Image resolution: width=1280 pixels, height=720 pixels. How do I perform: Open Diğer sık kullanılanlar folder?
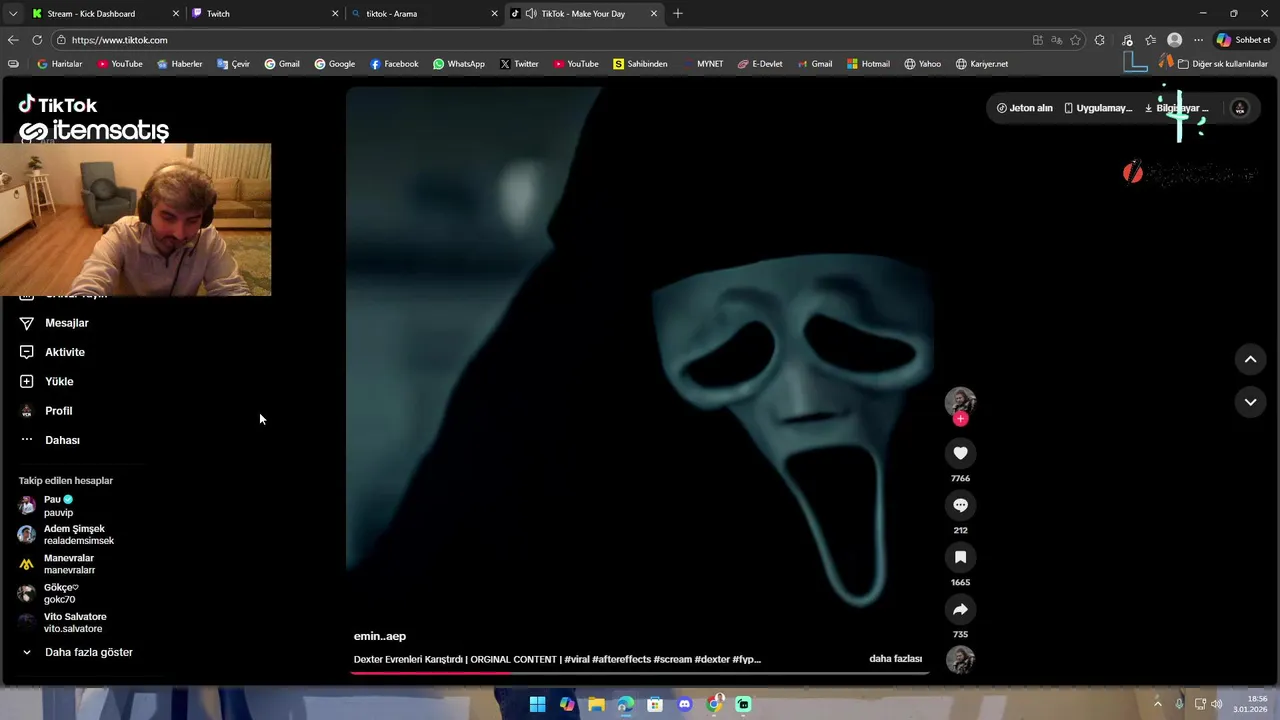(1222, 64)
